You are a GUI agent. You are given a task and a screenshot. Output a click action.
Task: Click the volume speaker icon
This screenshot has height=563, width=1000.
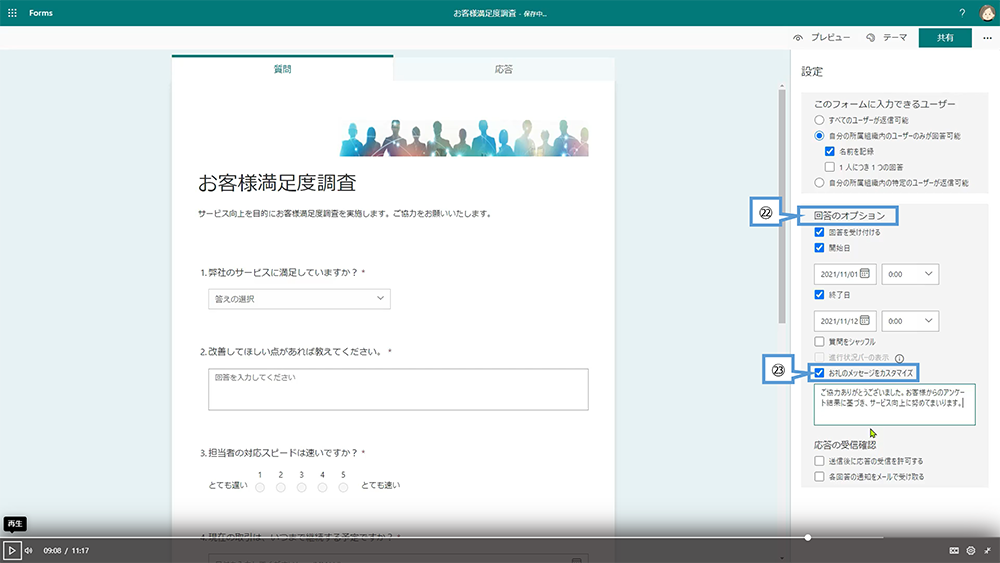click(x=29, y=550)
